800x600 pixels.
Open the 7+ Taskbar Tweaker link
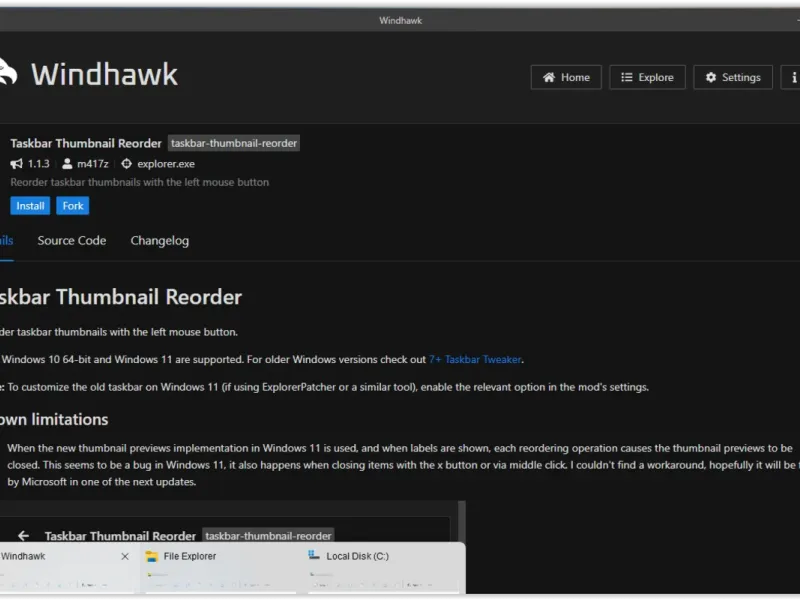tap(476, 360)
